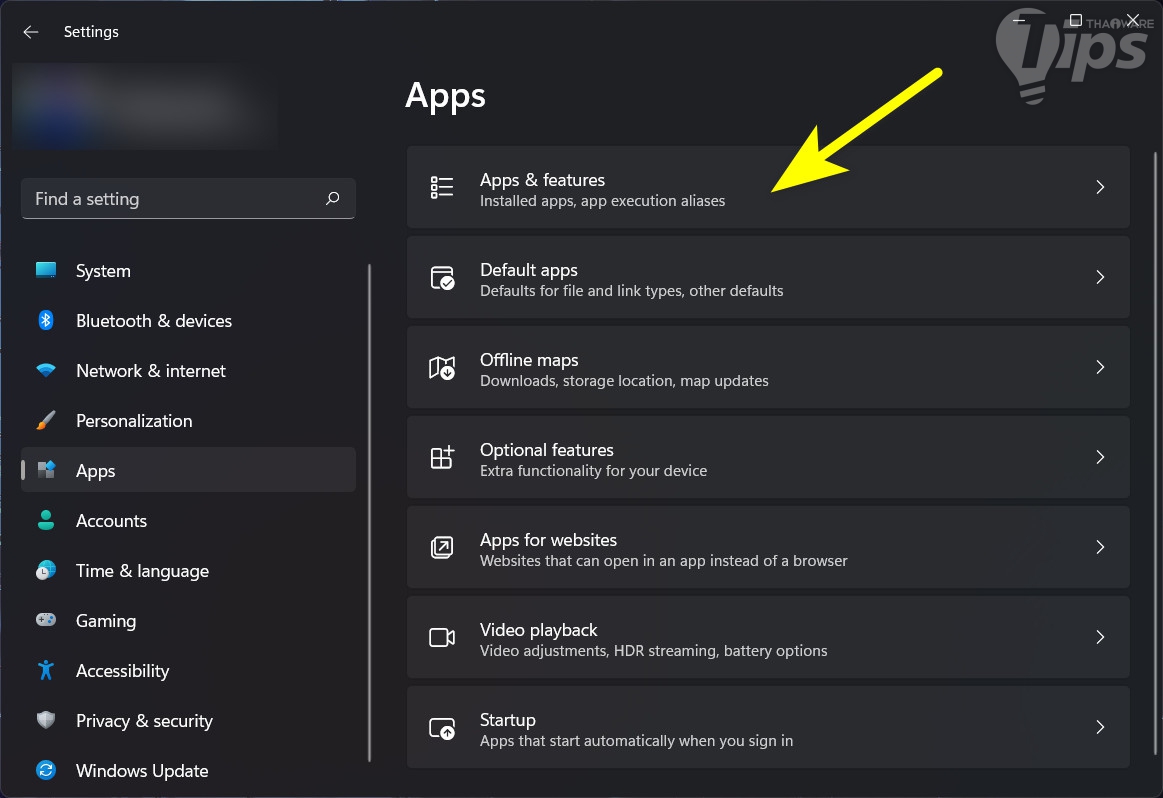Click the Optional features grid icon

[442, 457]
